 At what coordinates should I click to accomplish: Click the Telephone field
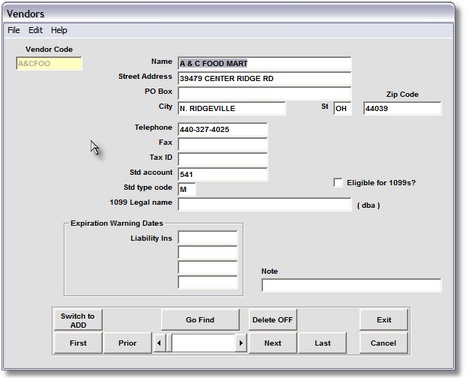223,130
